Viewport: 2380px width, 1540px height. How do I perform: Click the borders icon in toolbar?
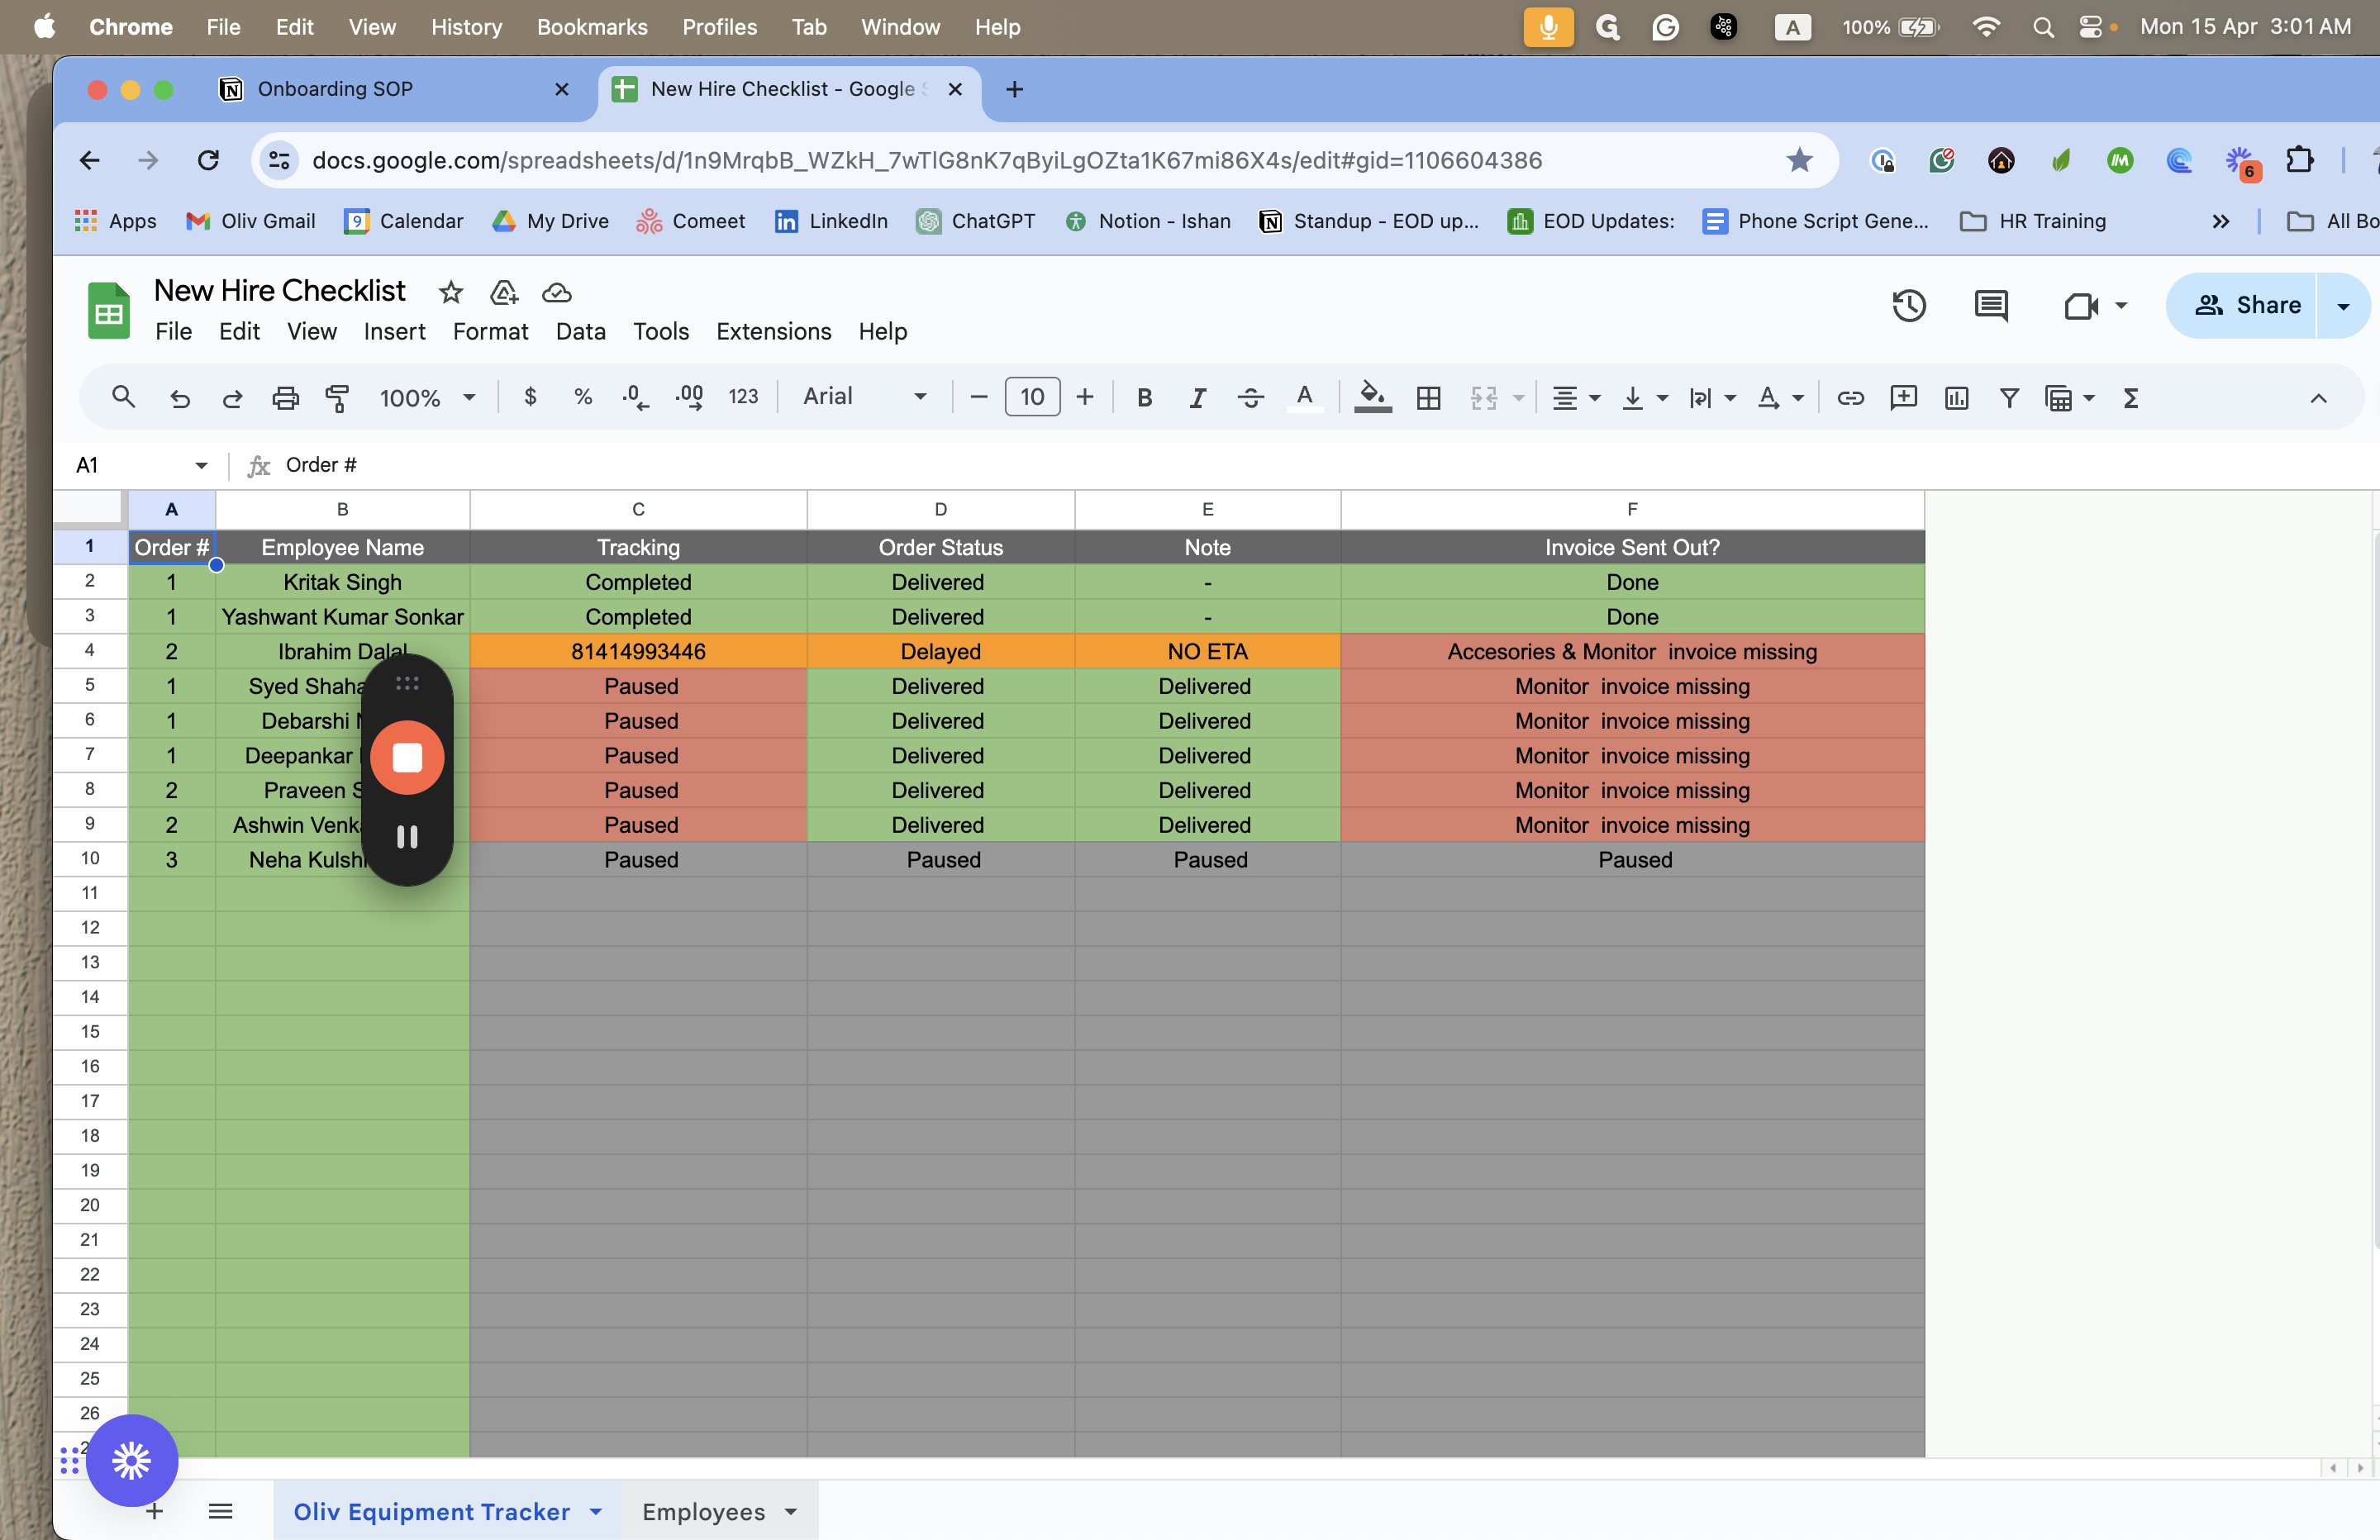[x=1428, y=398]
